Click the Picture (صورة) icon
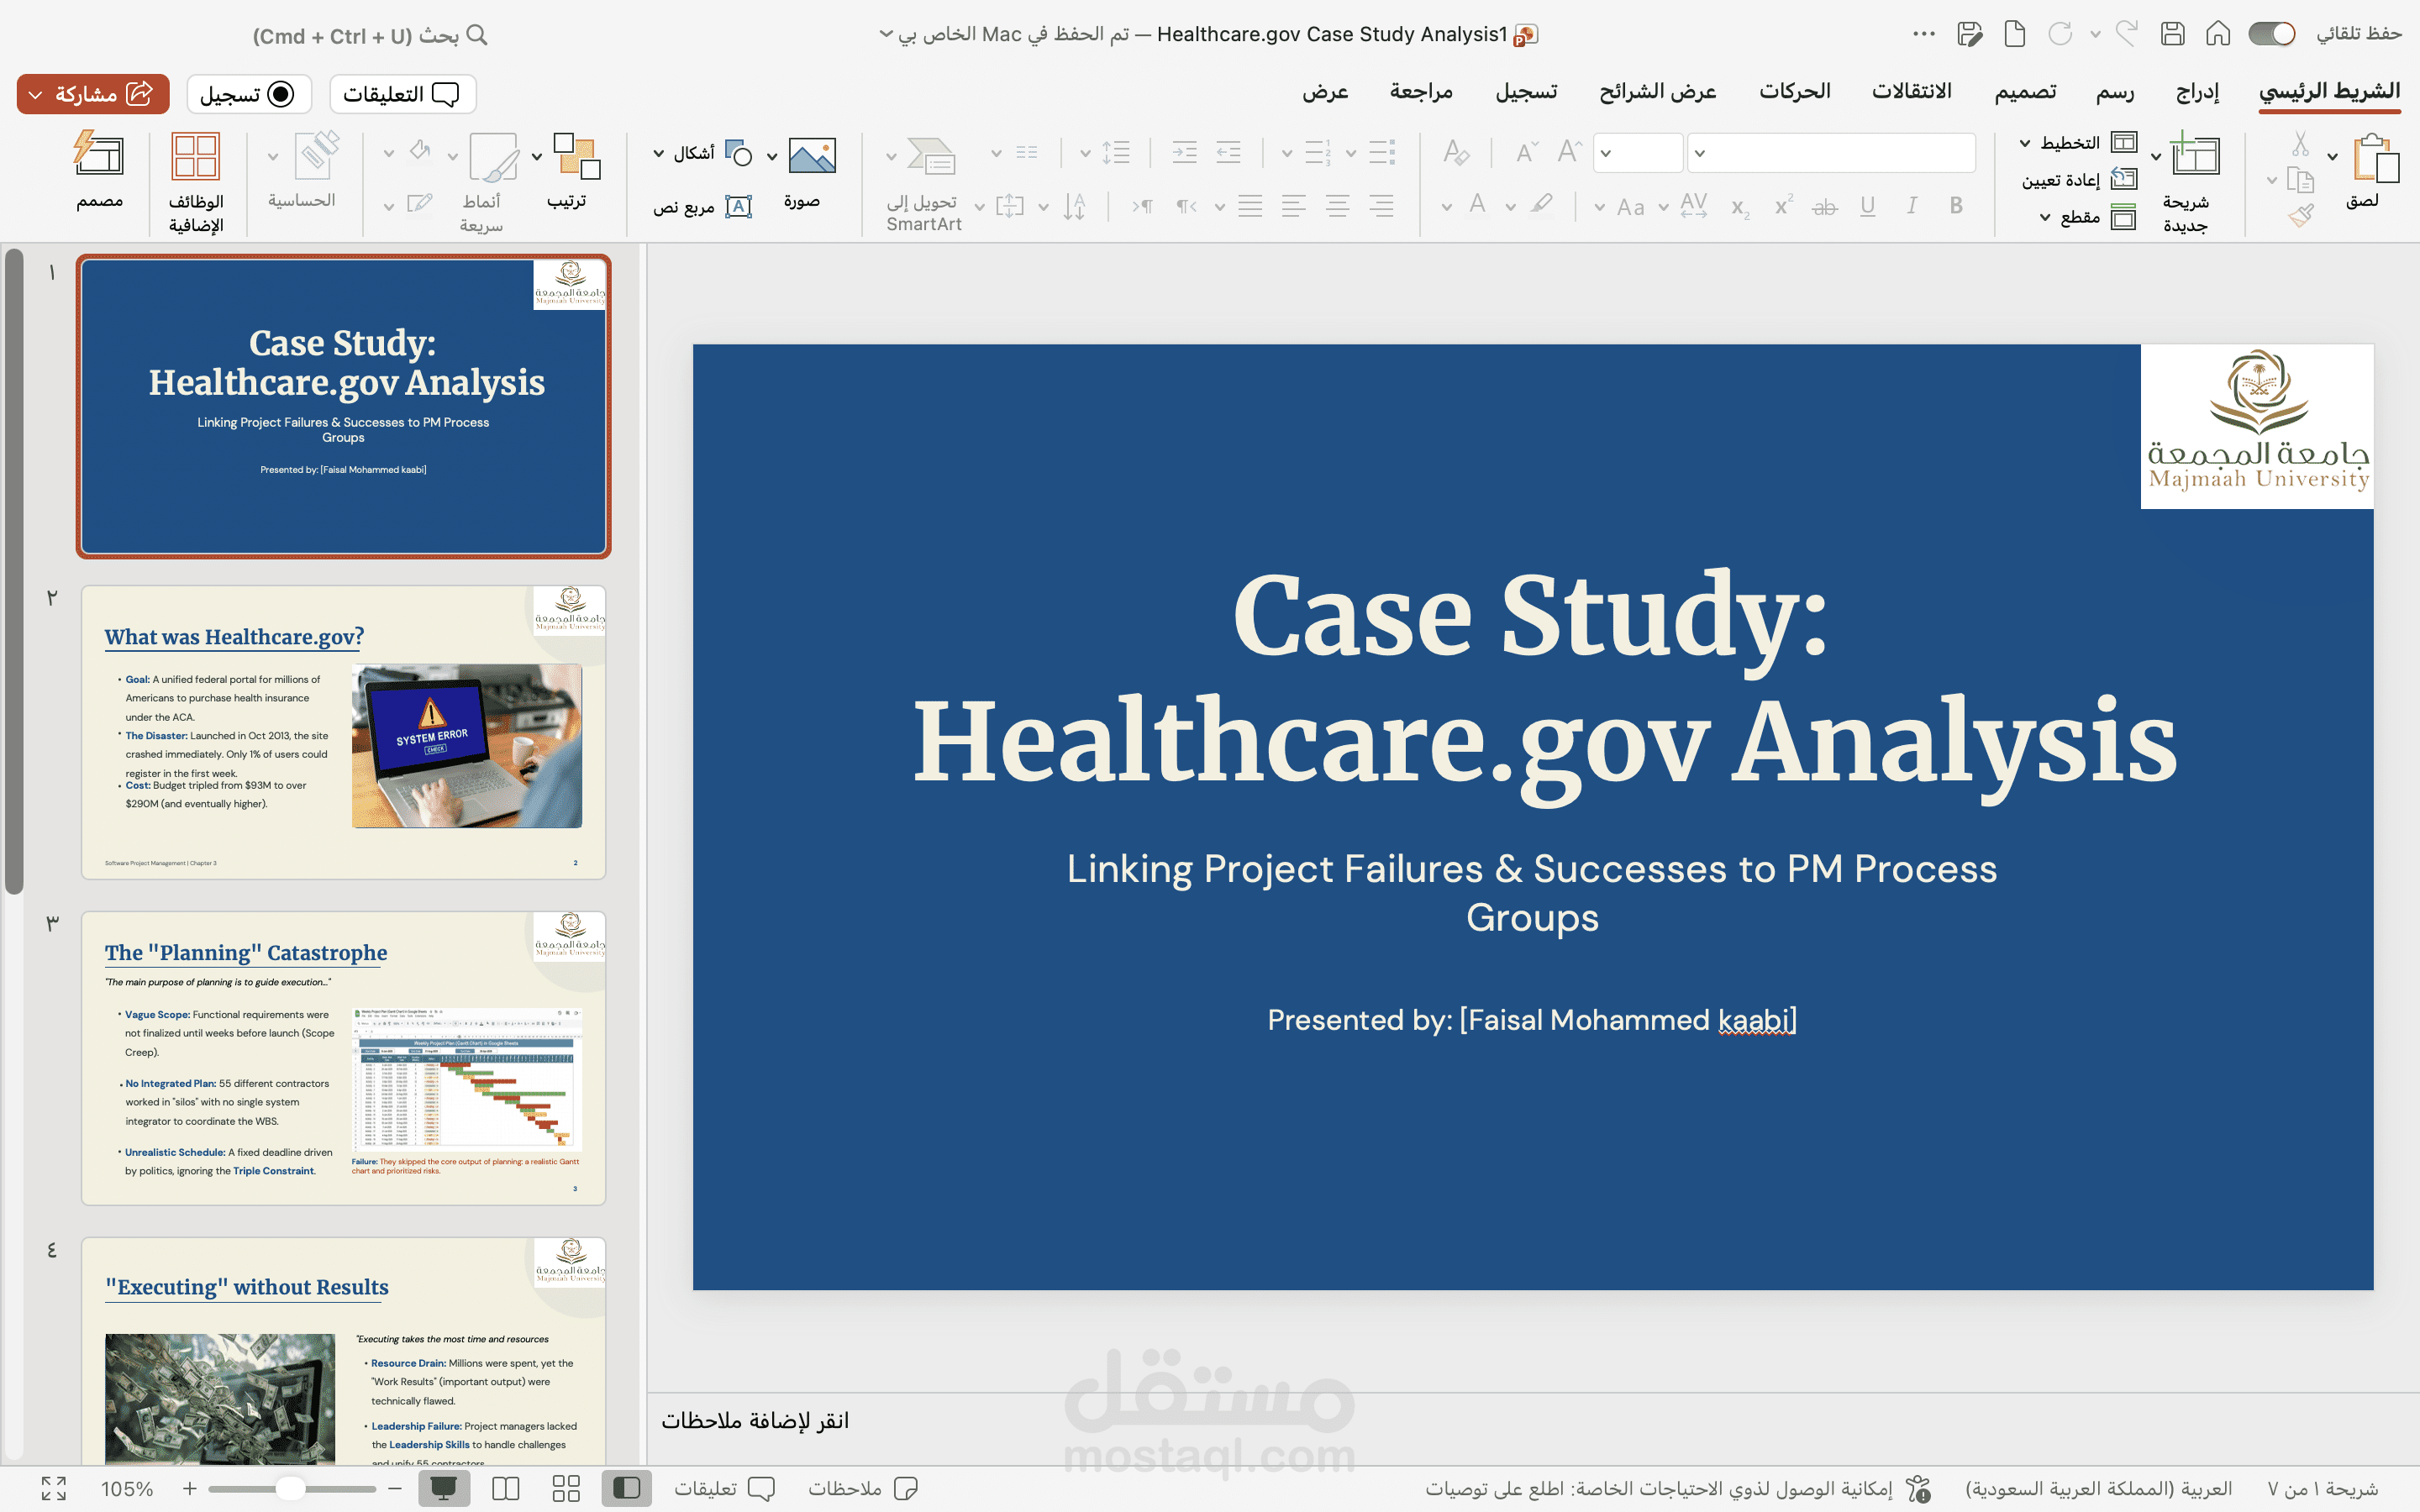 coord(812,155)
